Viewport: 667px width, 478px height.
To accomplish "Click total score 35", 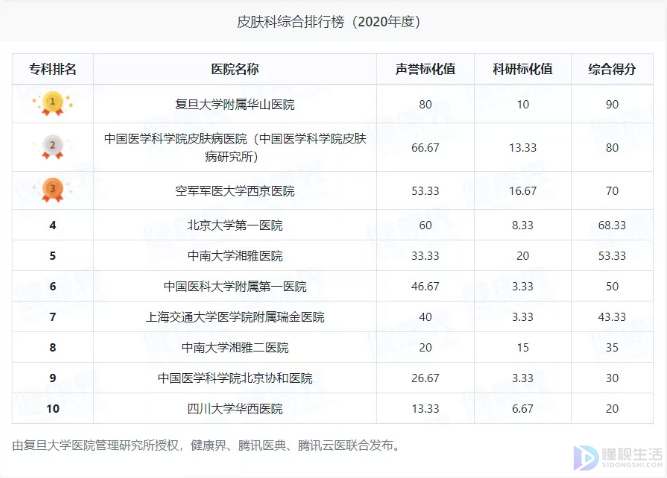I will [x=612, y=347].
